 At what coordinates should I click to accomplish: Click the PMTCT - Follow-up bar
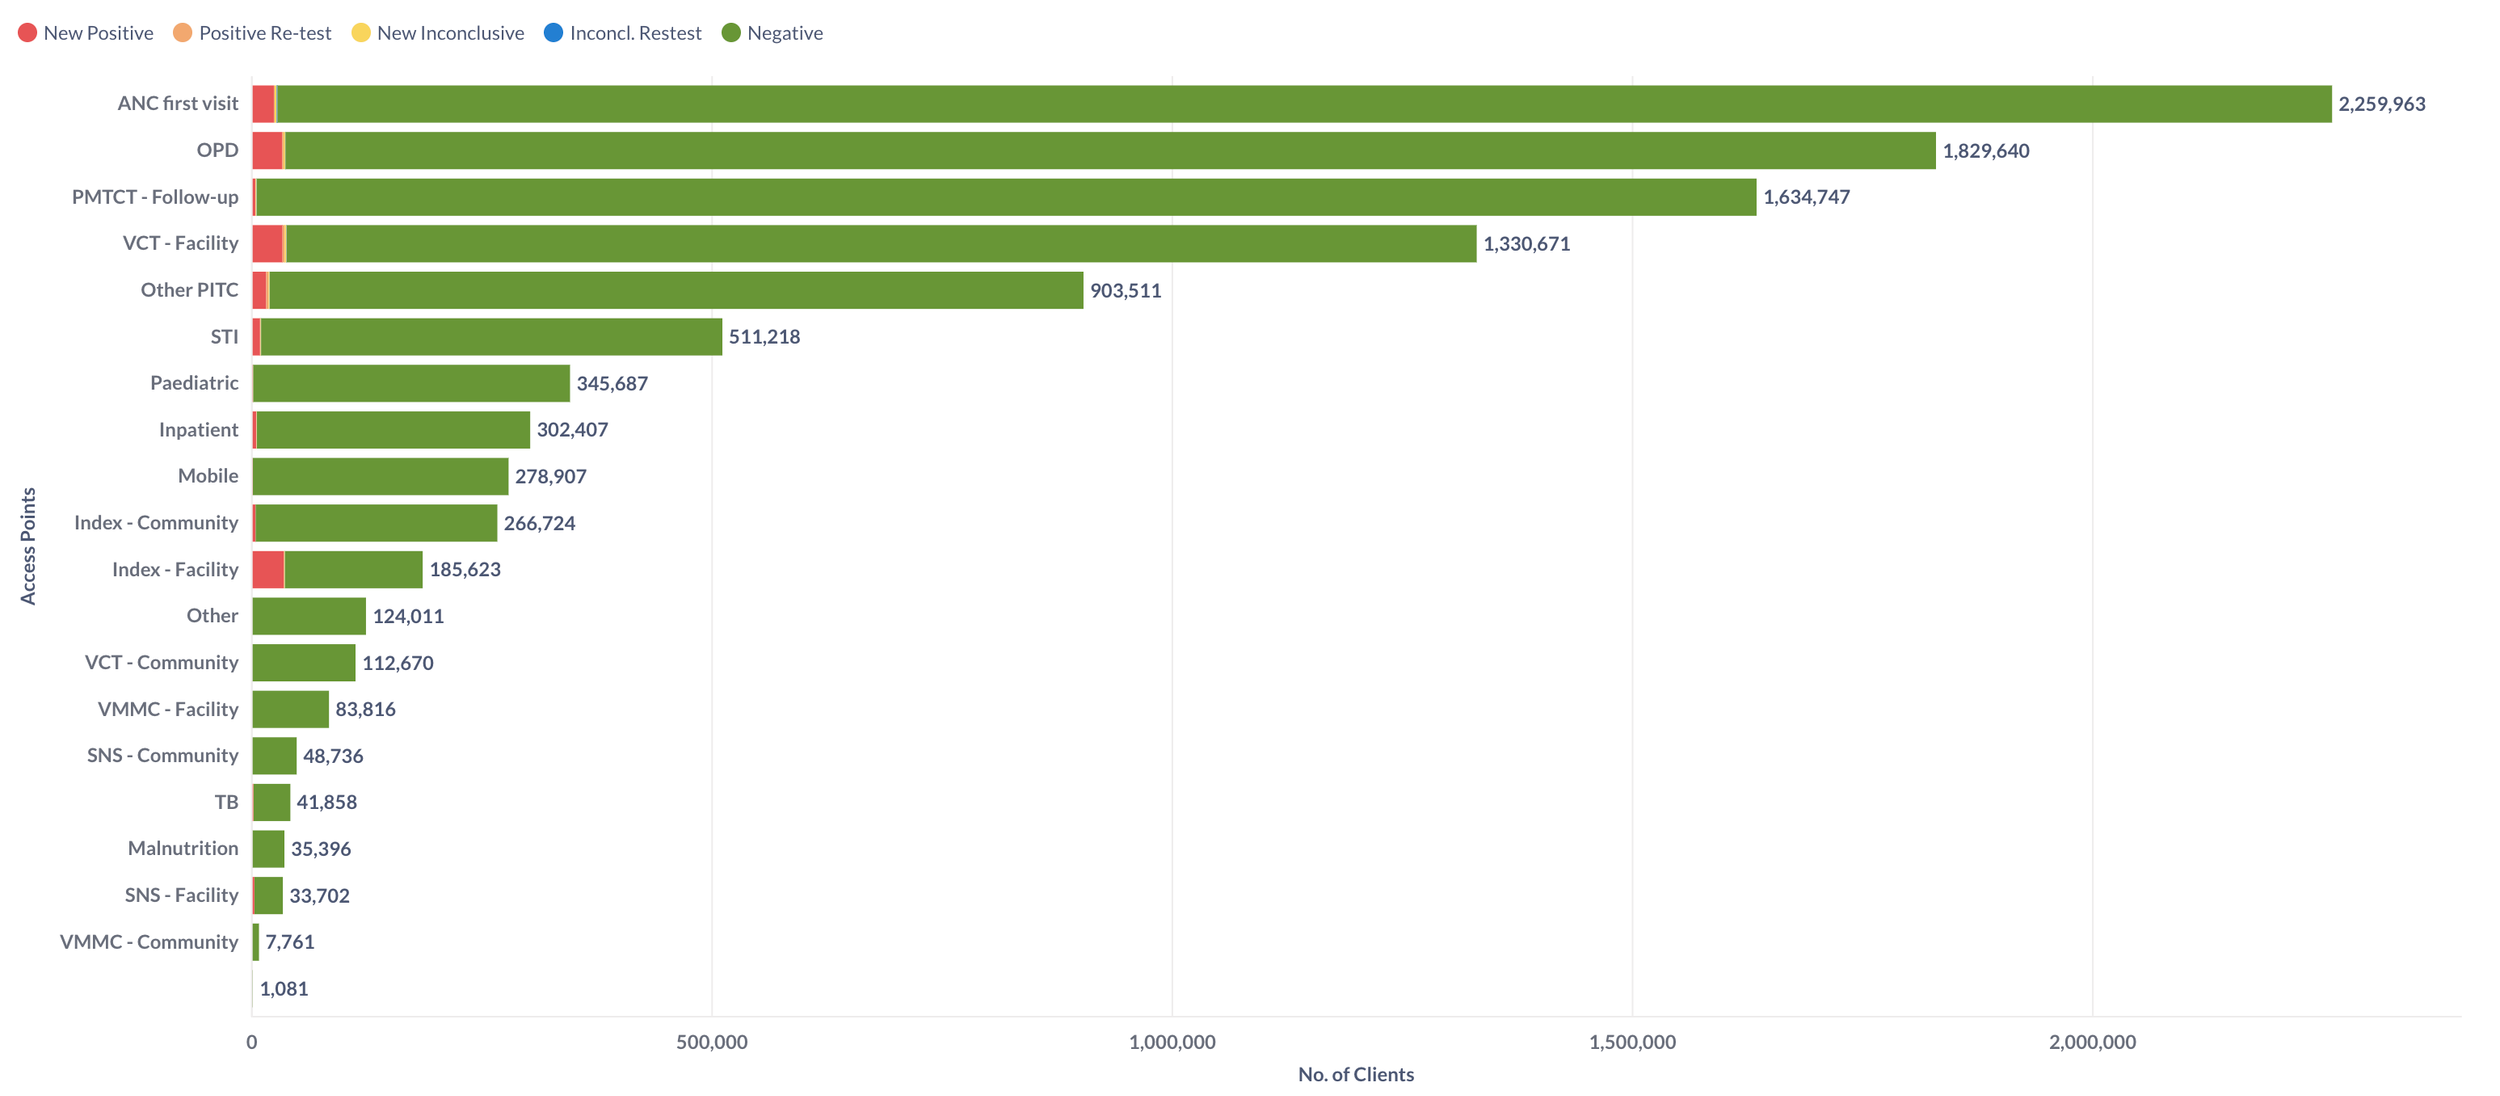1000,197
